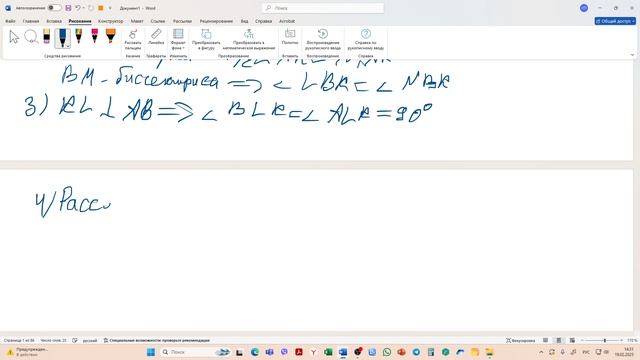Click Ink to Math (Преобразовать в математическое выражение)
Image resolution: width=640 pixels, height=360 pixels.
(x=249, y=40)
